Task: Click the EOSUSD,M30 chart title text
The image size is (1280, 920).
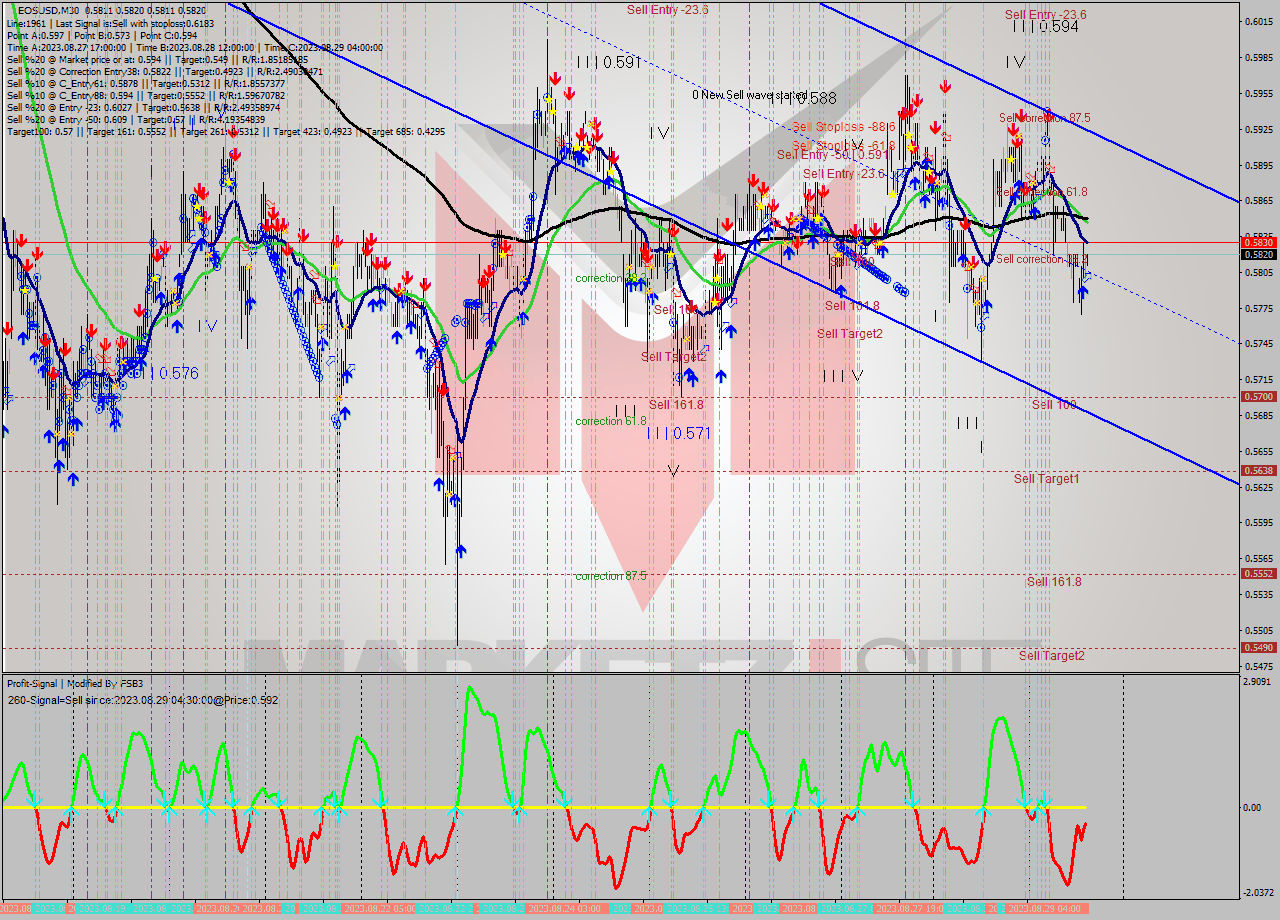Action: (50, 10)
